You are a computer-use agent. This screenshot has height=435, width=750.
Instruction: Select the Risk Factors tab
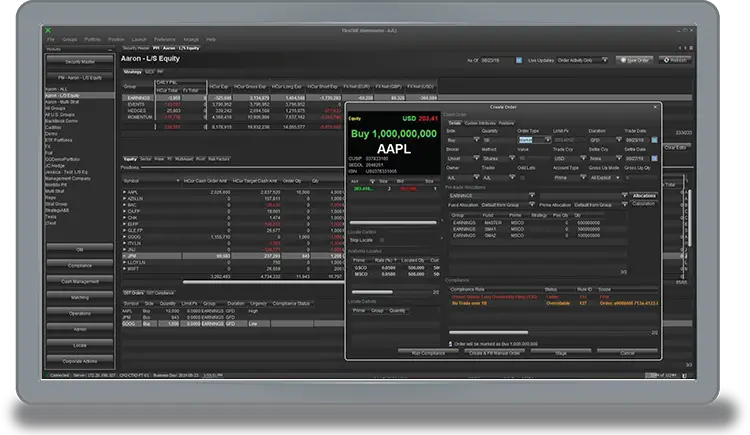coord(219,159)
